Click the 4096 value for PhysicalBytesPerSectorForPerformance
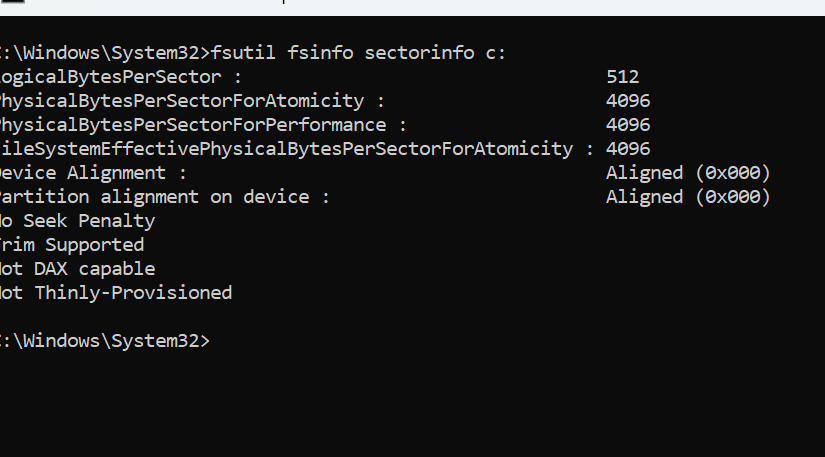 click(628, 125)
